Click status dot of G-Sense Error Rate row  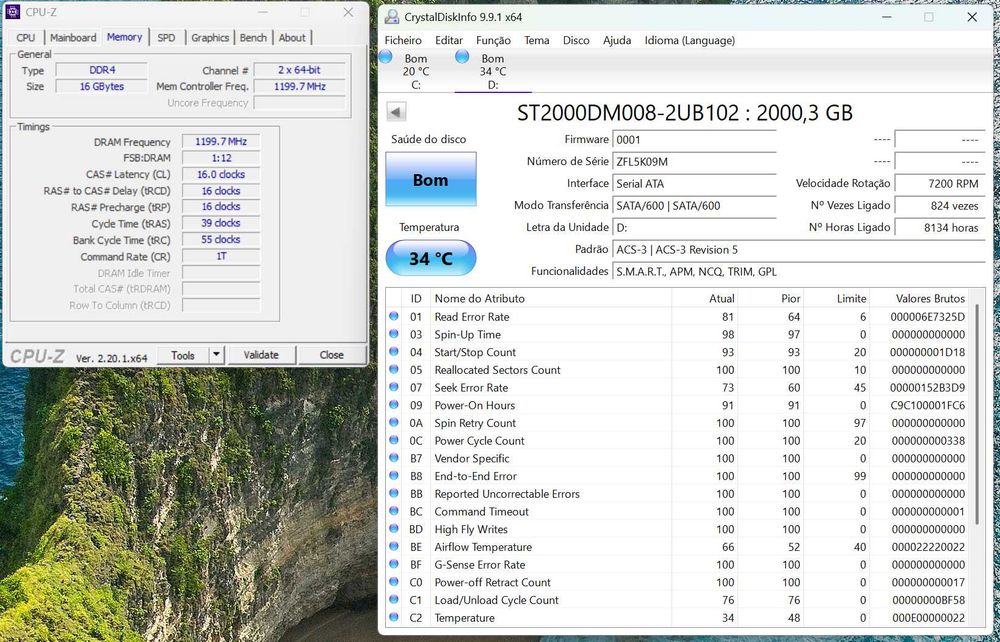[393, 564]
